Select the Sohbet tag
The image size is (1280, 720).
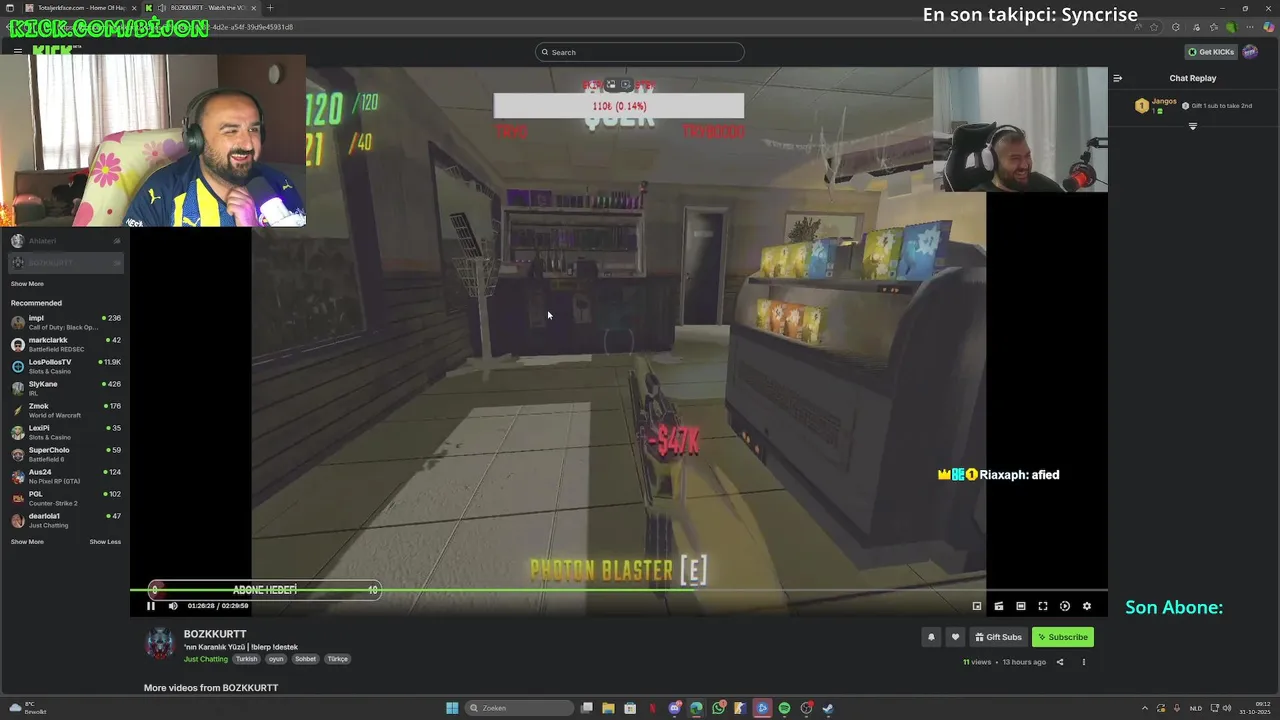click(x=305, y=659)
